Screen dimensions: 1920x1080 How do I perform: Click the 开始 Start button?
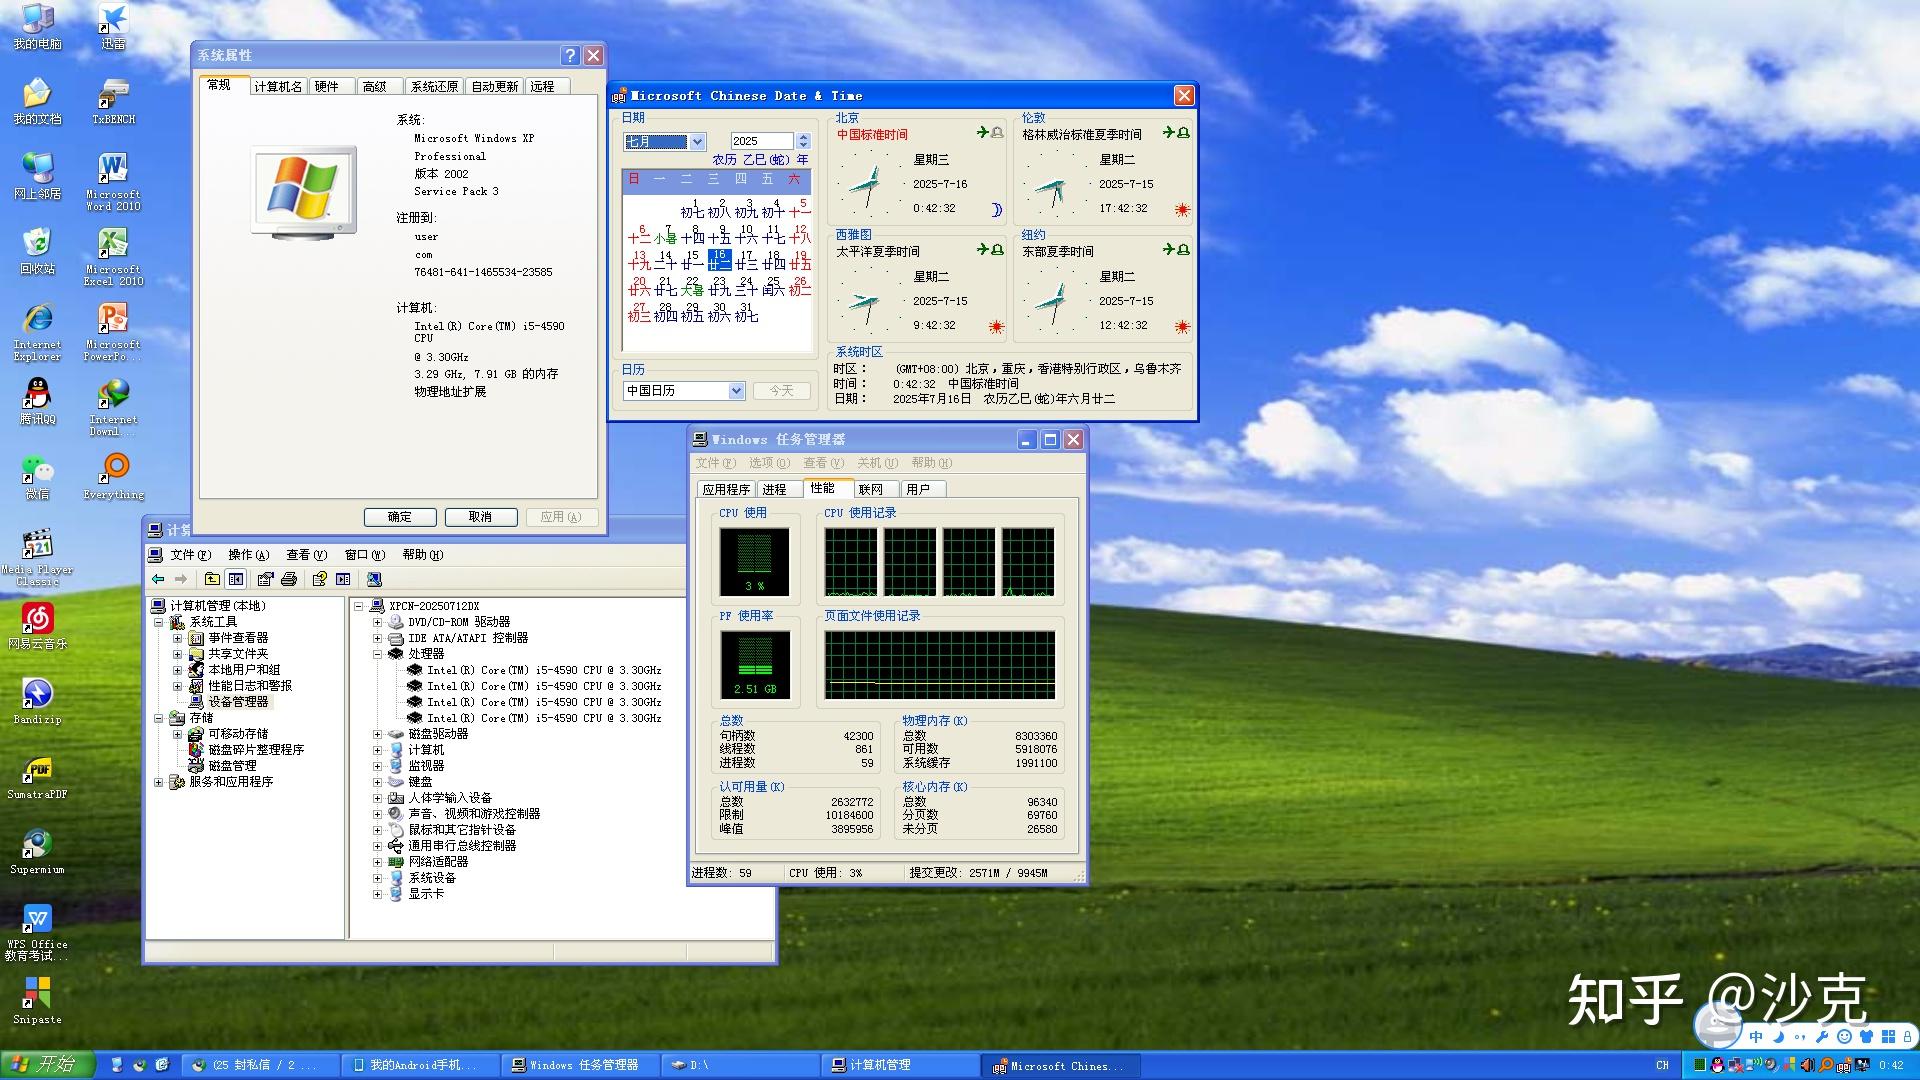pos(47,1065)
